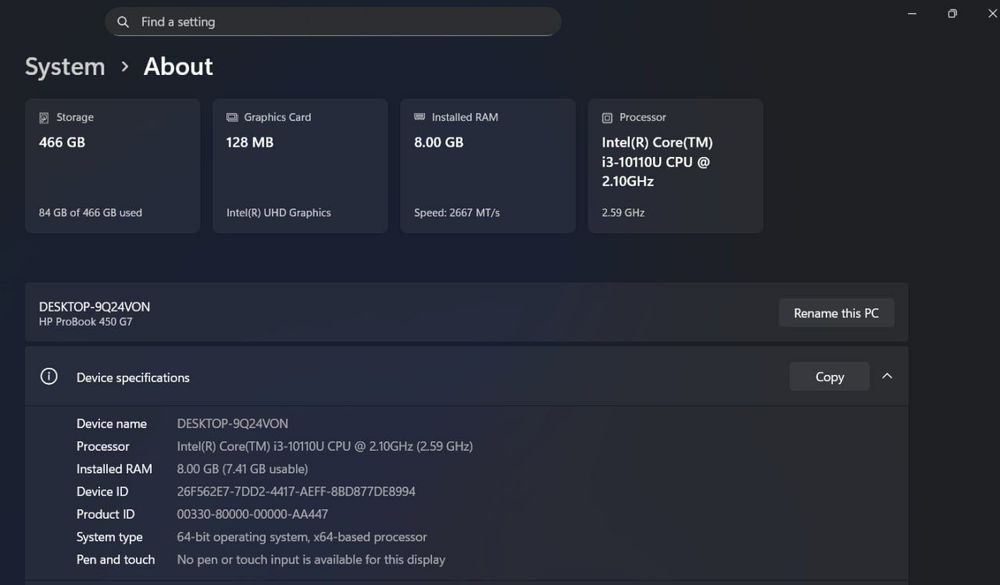Click the Installed RAM memory icon
This screenshot has height=585, width=1000.
[420, 118]
